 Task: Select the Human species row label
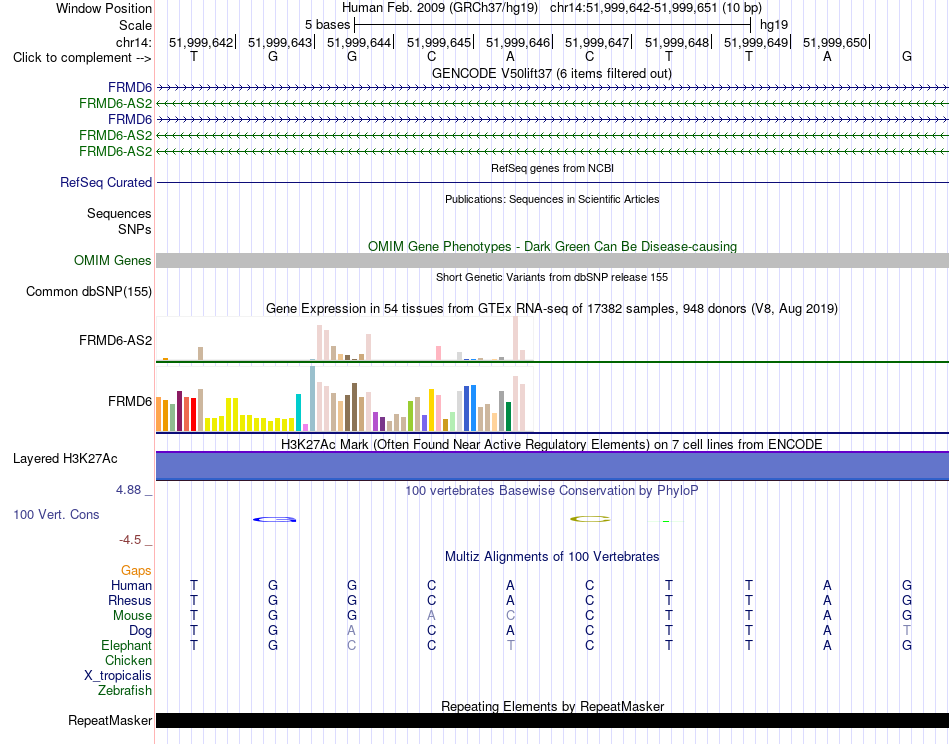coord(131,585)
